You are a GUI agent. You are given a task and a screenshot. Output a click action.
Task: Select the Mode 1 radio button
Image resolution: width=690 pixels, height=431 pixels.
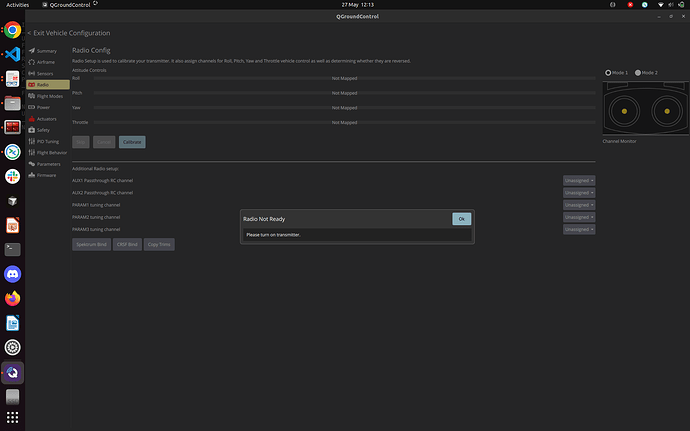point(617,73)
